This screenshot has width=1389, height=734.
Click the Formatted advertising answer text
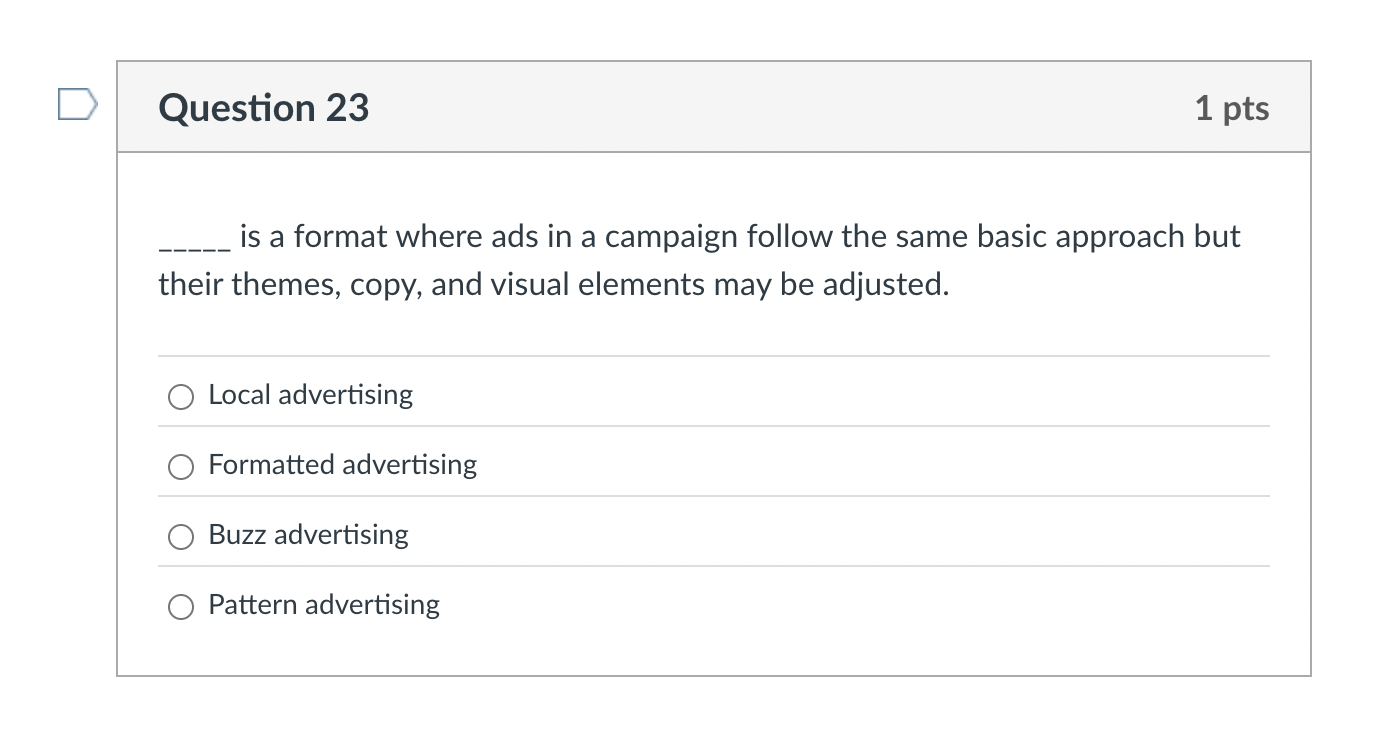342,465
